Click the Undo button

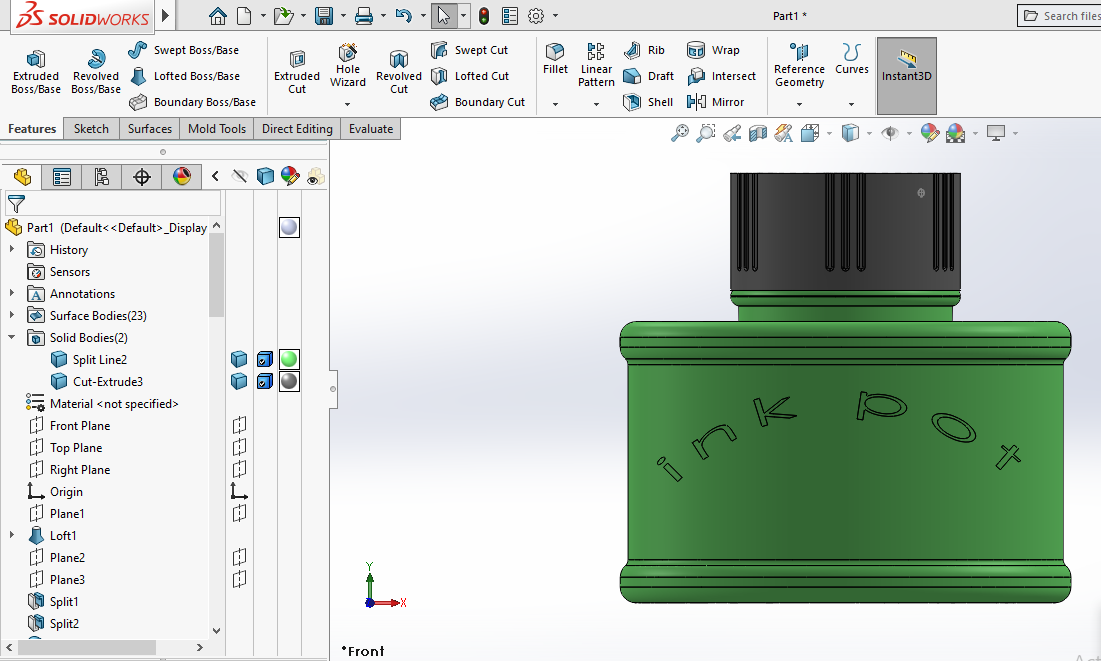(403, 15)
